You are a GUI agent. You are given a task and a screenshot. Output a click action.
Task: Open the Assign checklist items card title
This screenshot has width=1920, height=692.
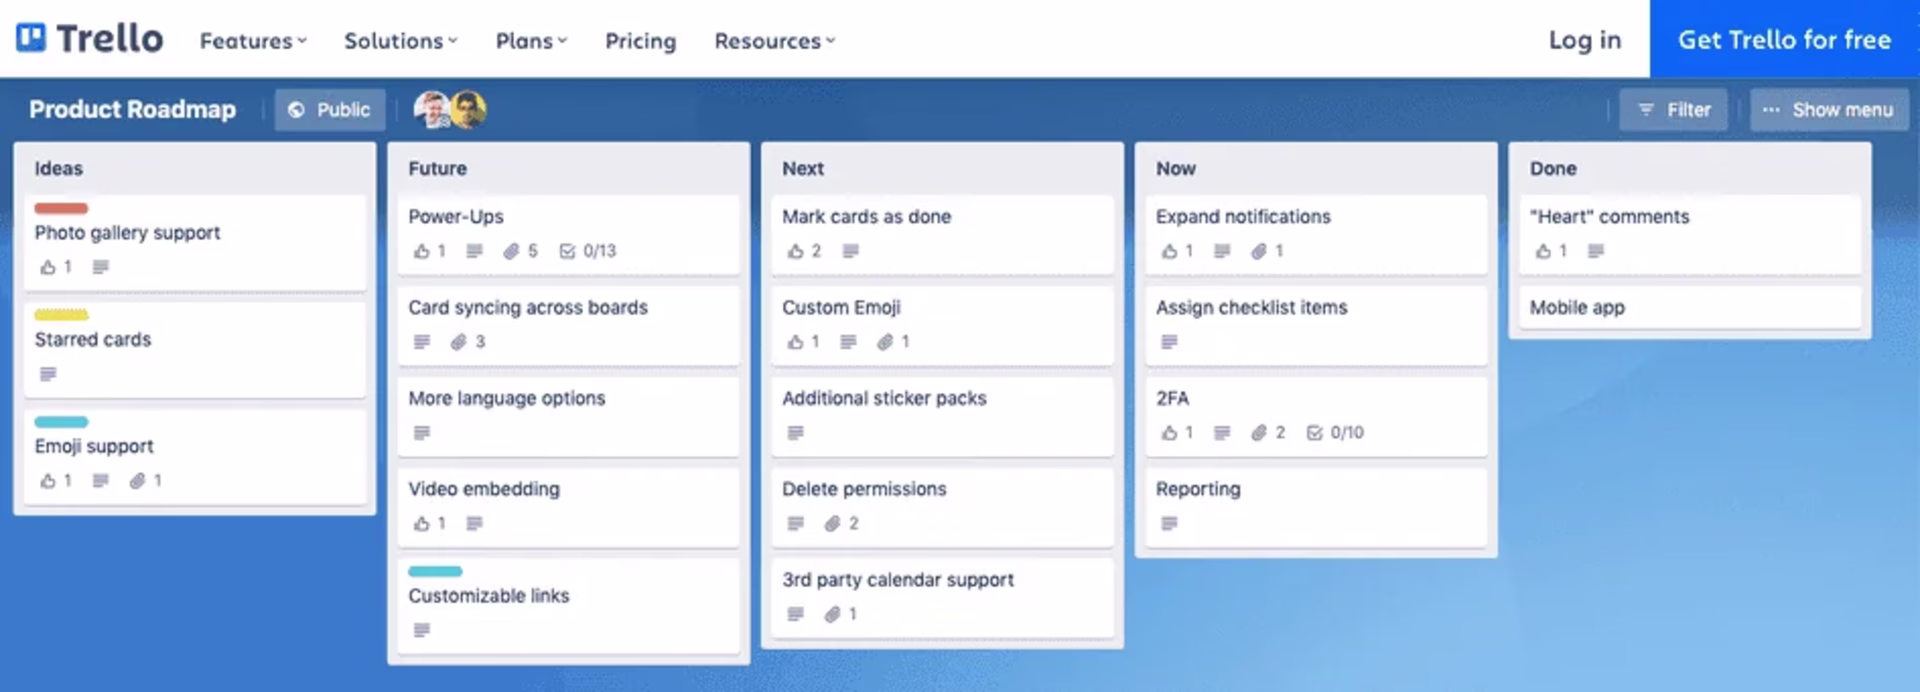point(1252,308)
